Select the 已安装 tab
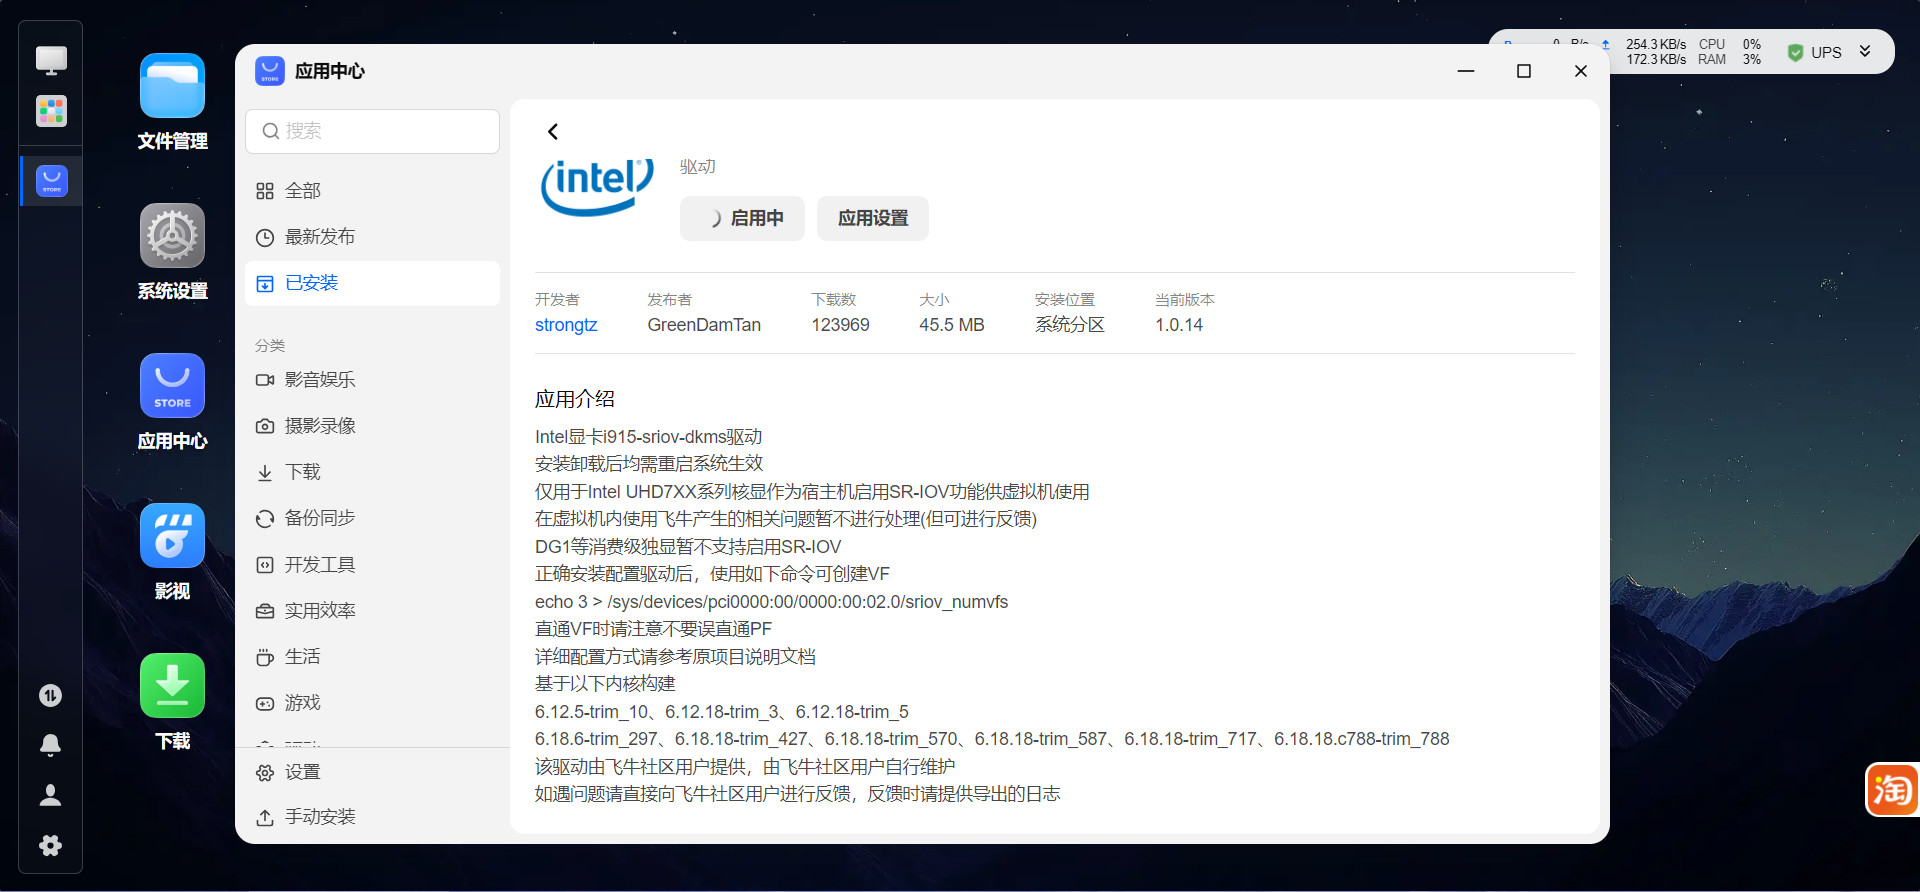Viewport: 1920px width, 892px height. pyautogui.click(x=372, y=283)
